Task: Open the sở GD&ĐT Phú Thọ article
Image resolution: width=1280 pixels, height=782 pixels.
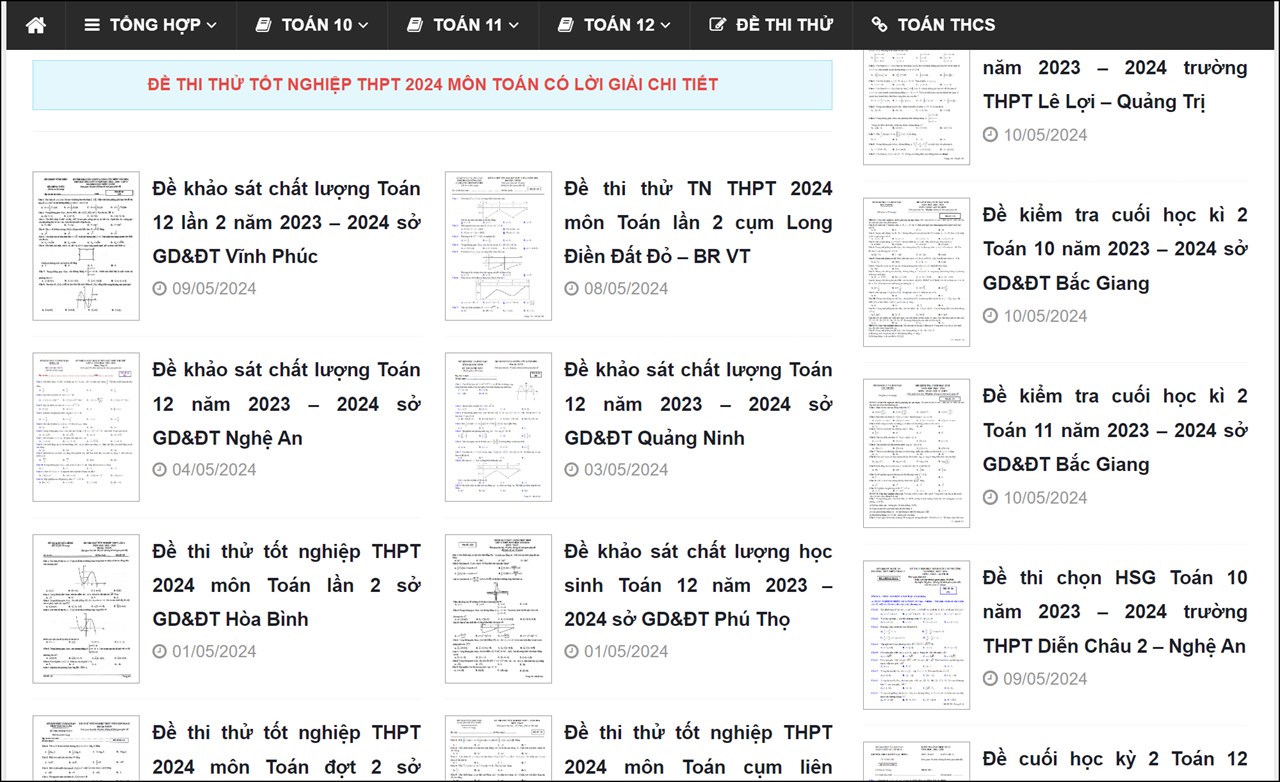Action: point(698,585)
